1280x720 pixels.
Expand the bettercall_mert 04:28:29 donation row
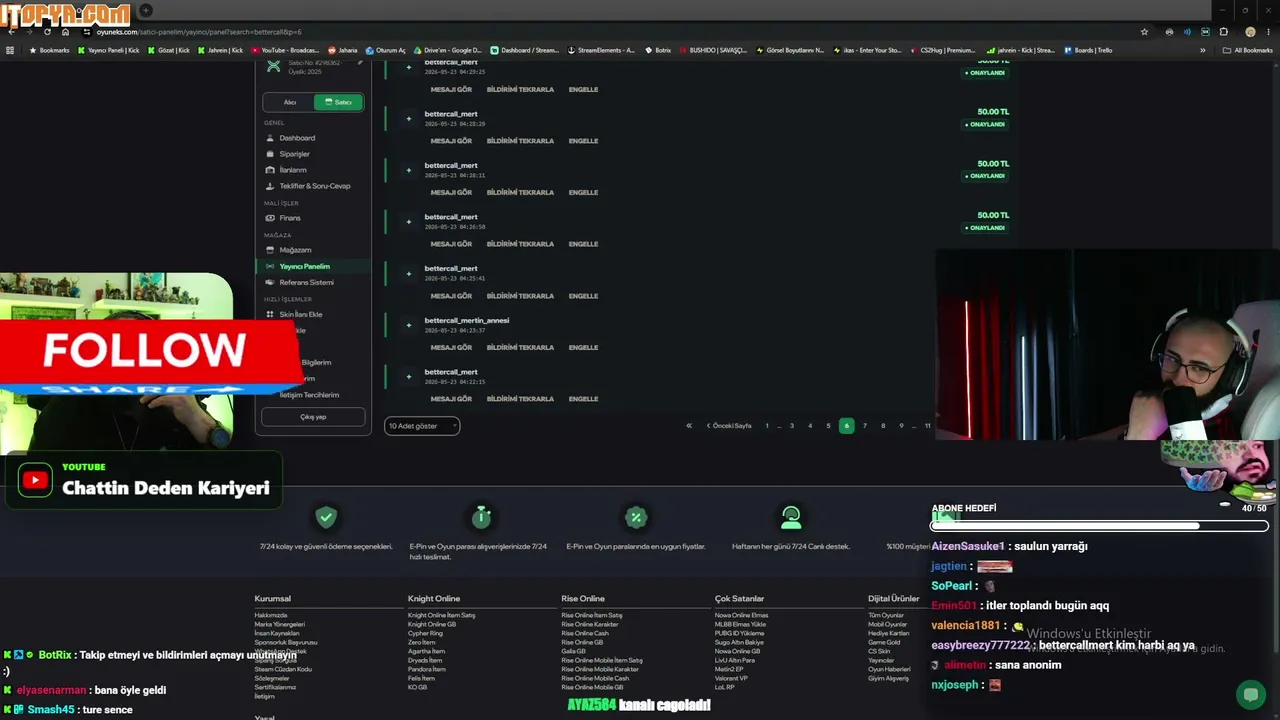coord(408,119)
